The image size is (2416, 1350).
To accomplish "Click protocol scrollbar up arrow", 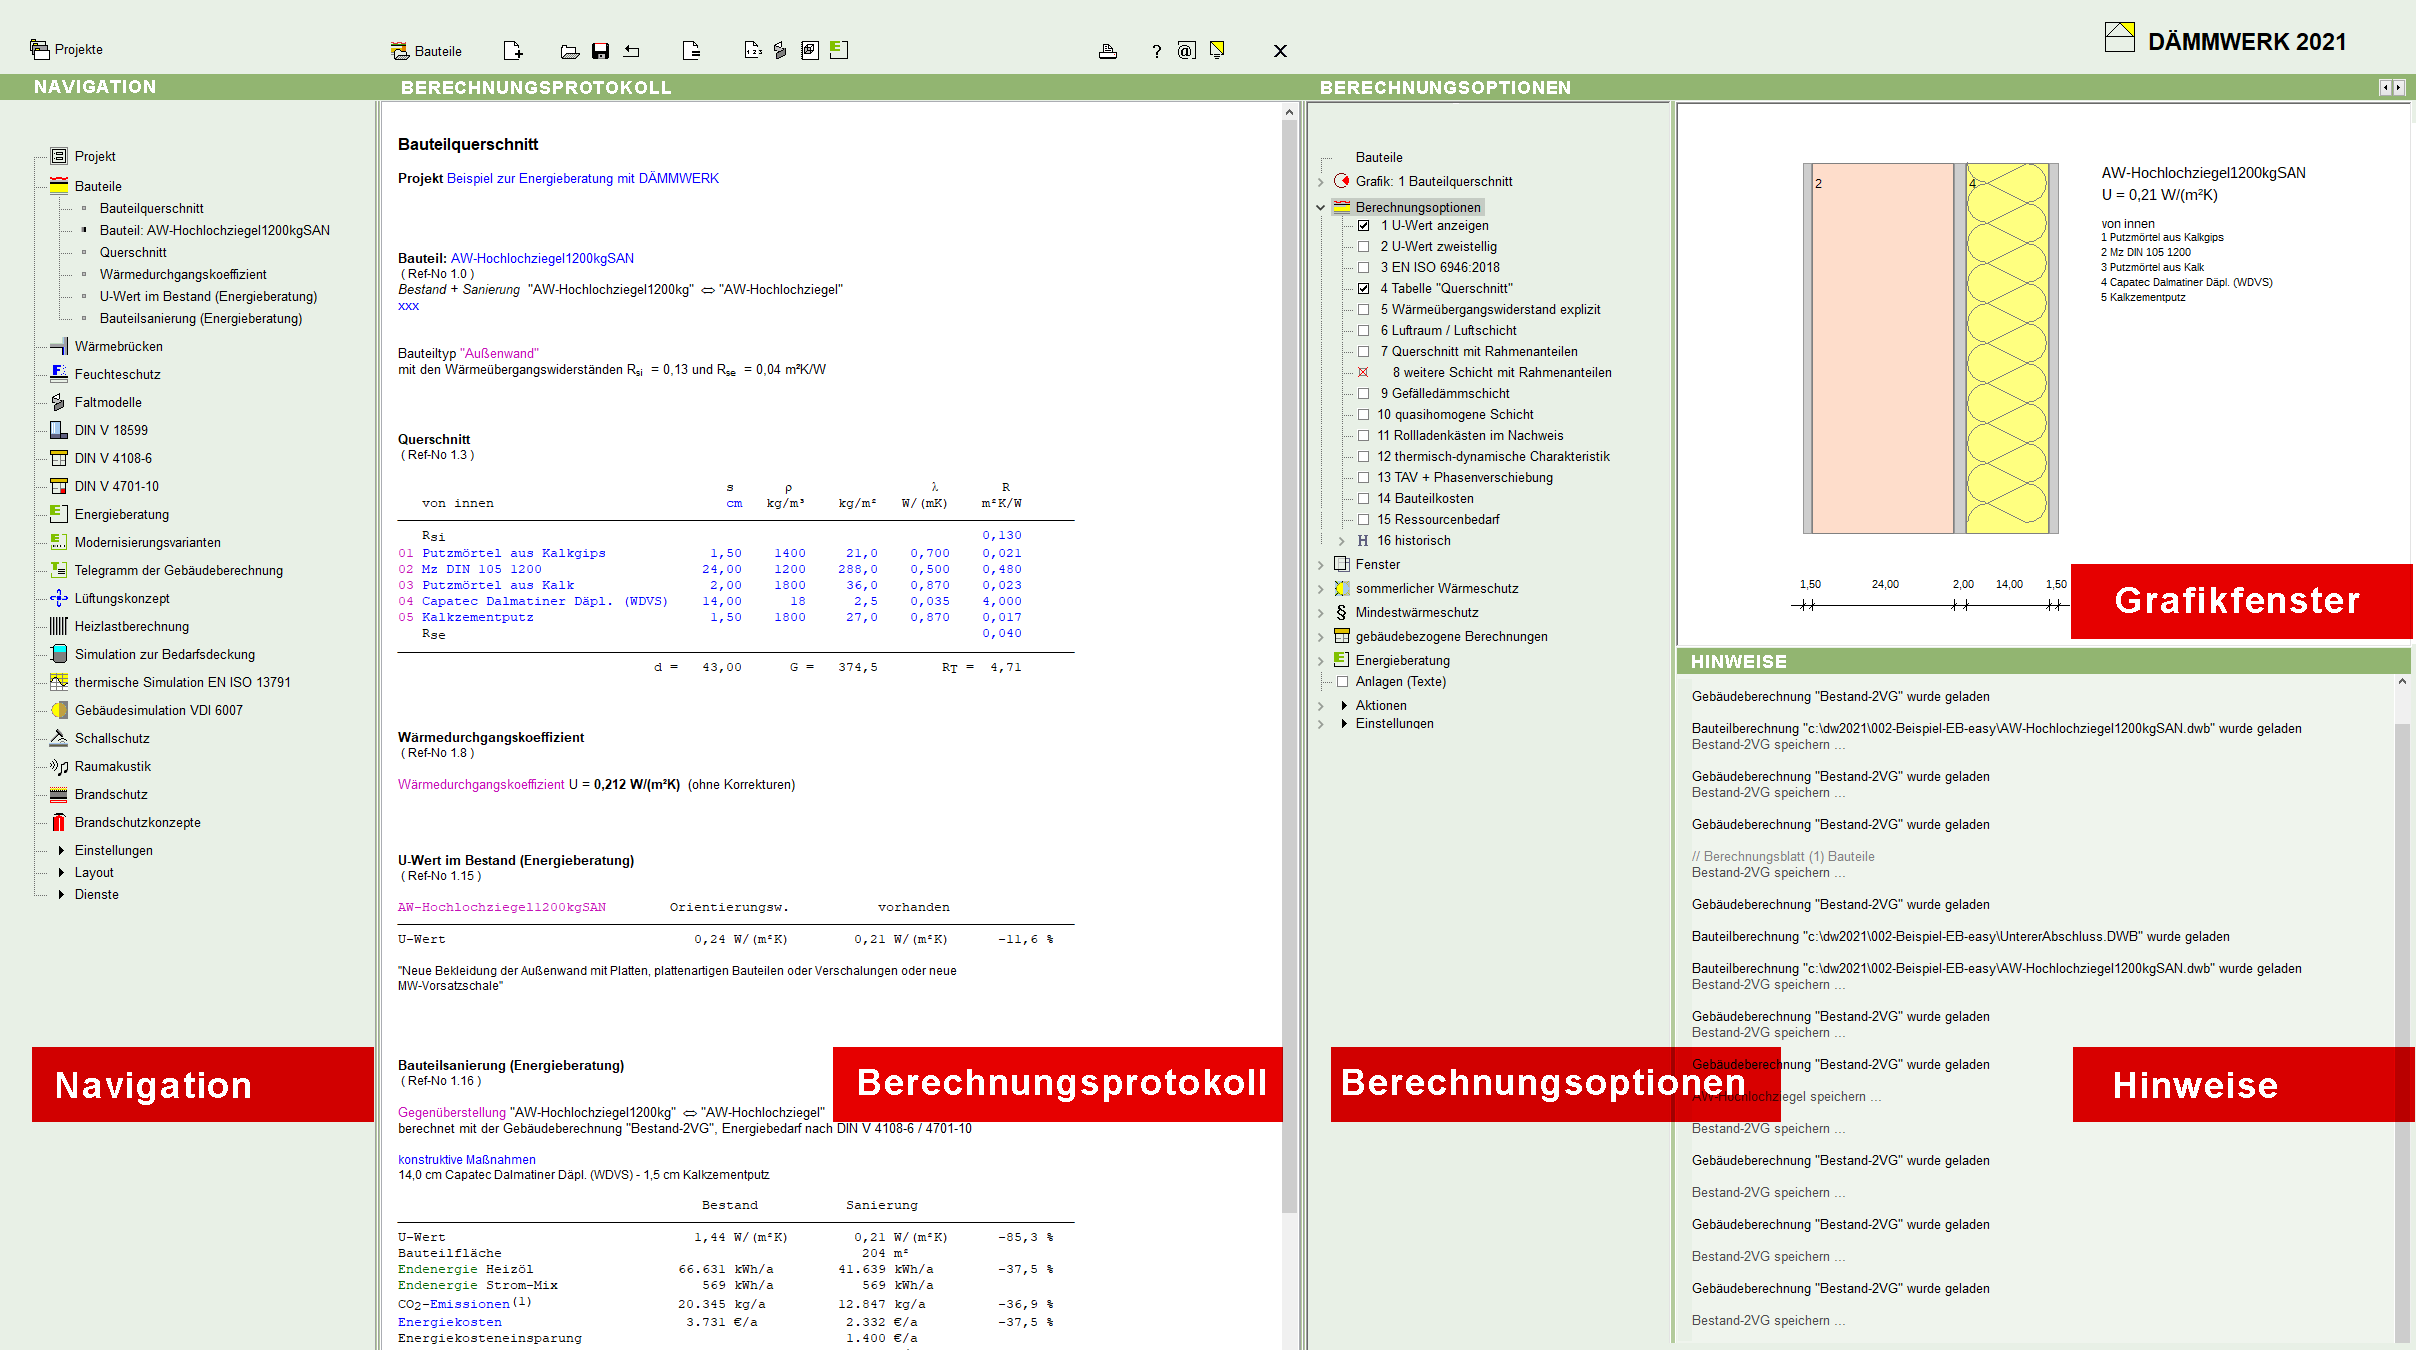I will tap(1289, 112).
